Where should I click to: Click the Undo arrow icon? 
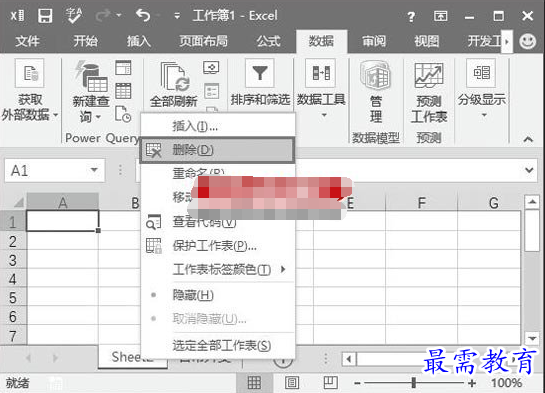tap(143, 15)
